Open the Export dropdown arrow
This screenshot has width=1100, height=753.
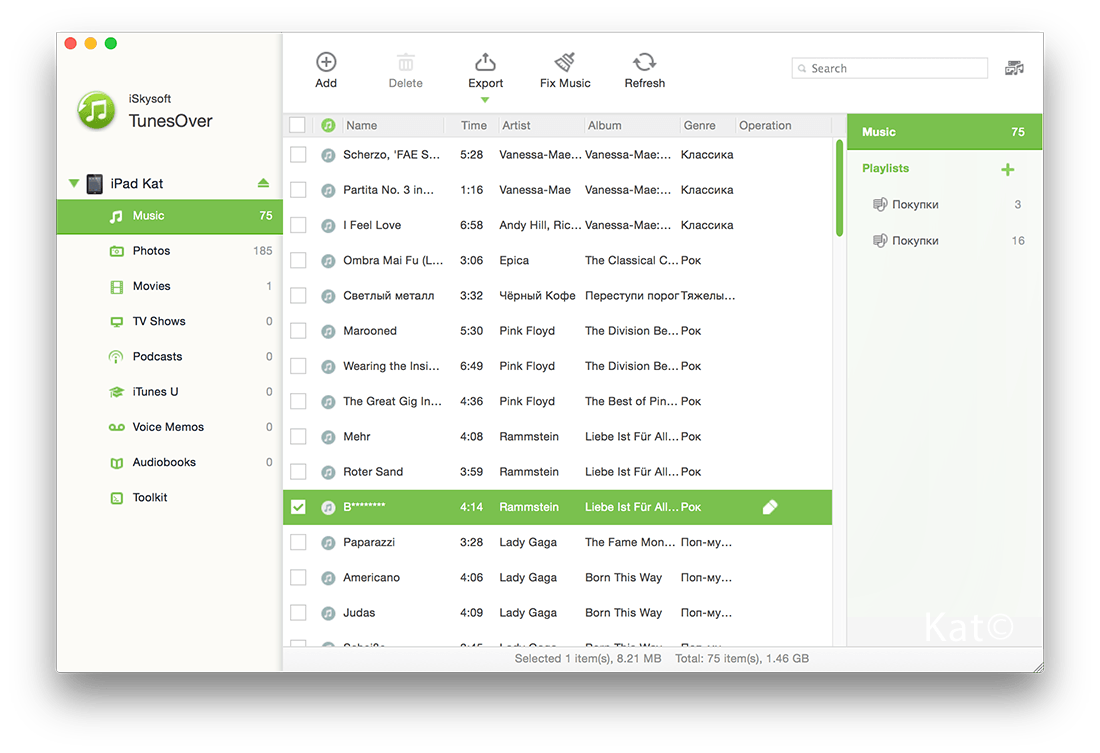click(x=485, y=100)
